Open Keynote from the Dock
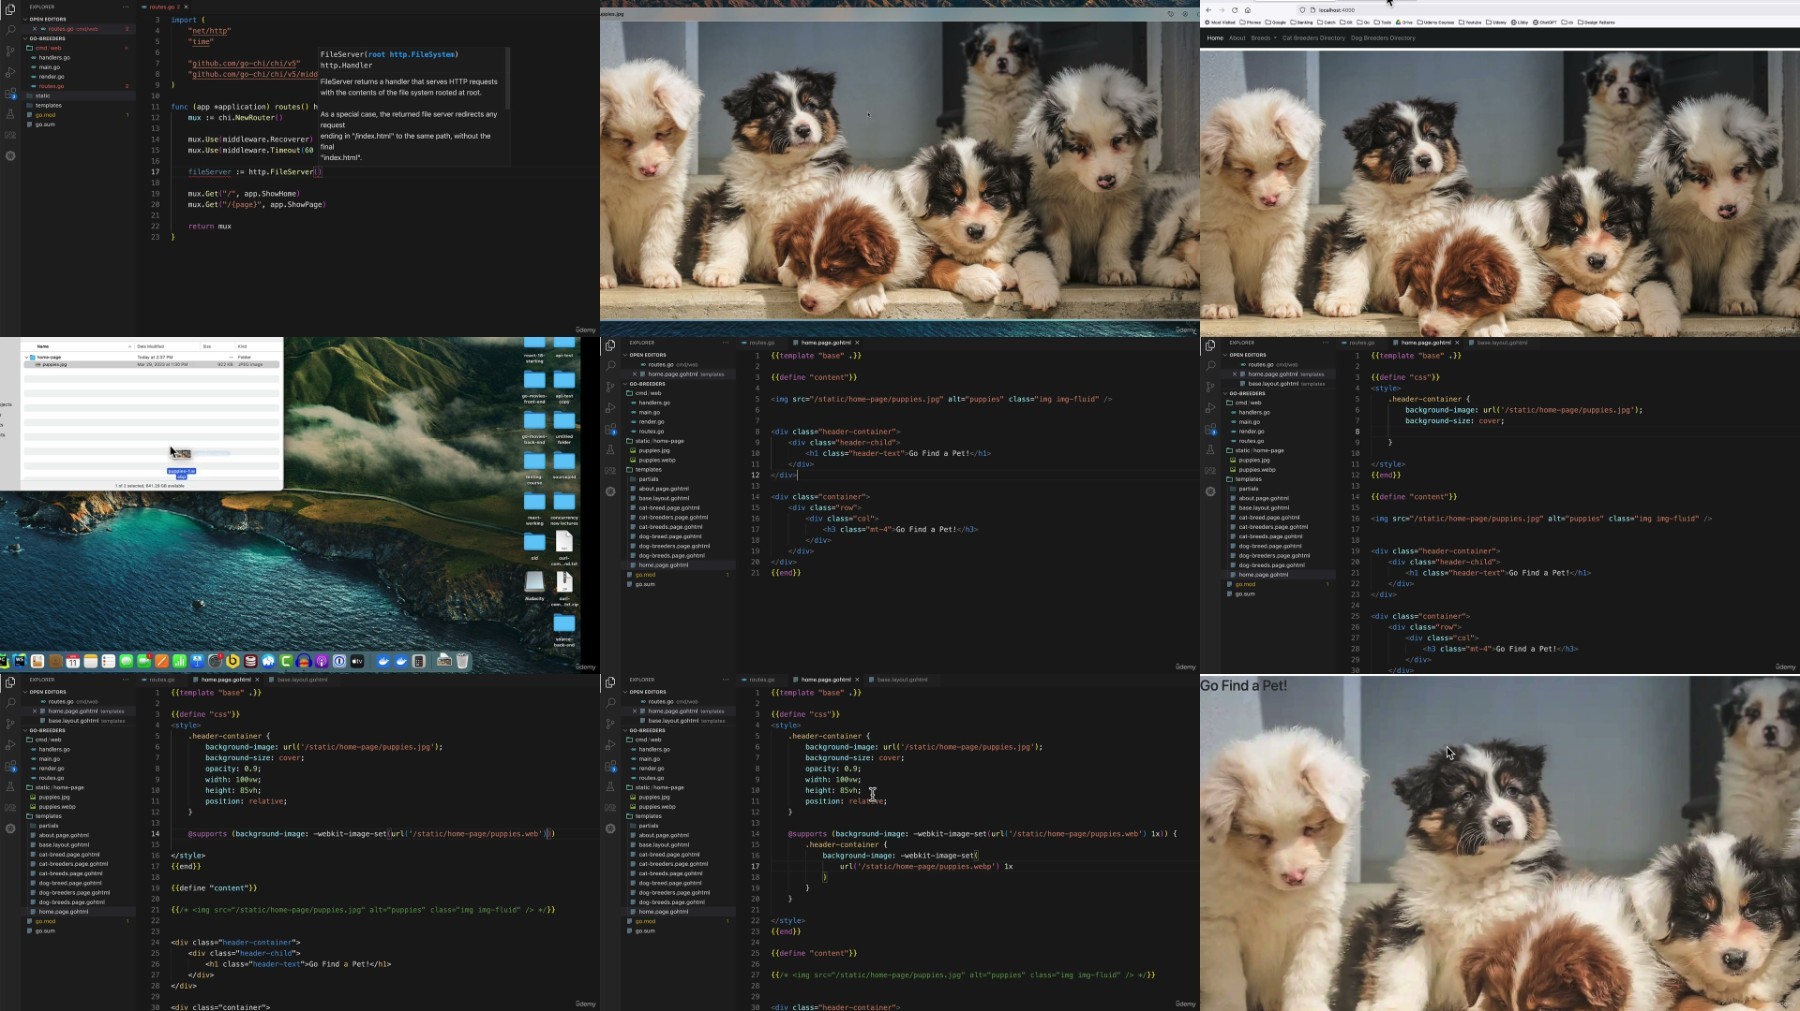Image resolution: width=1800 pixels, height=1011 pixels. tap(198, 661)
